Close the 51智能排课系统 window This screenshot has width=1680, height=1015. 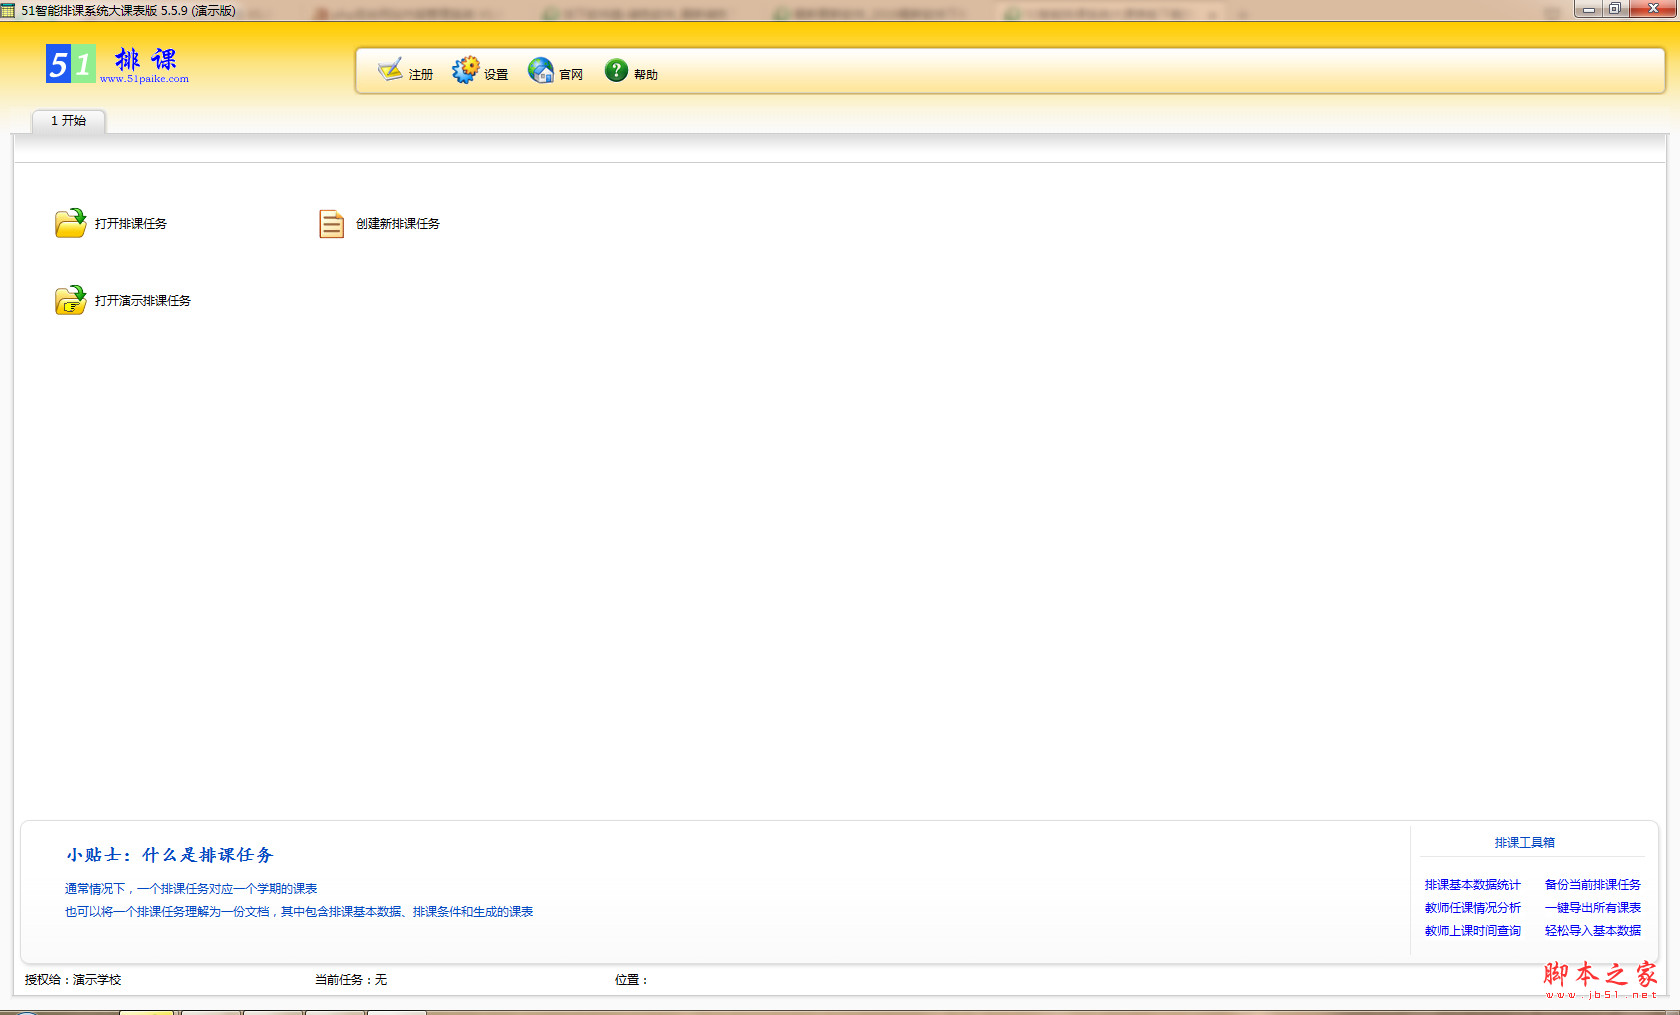coord(1652,10)
